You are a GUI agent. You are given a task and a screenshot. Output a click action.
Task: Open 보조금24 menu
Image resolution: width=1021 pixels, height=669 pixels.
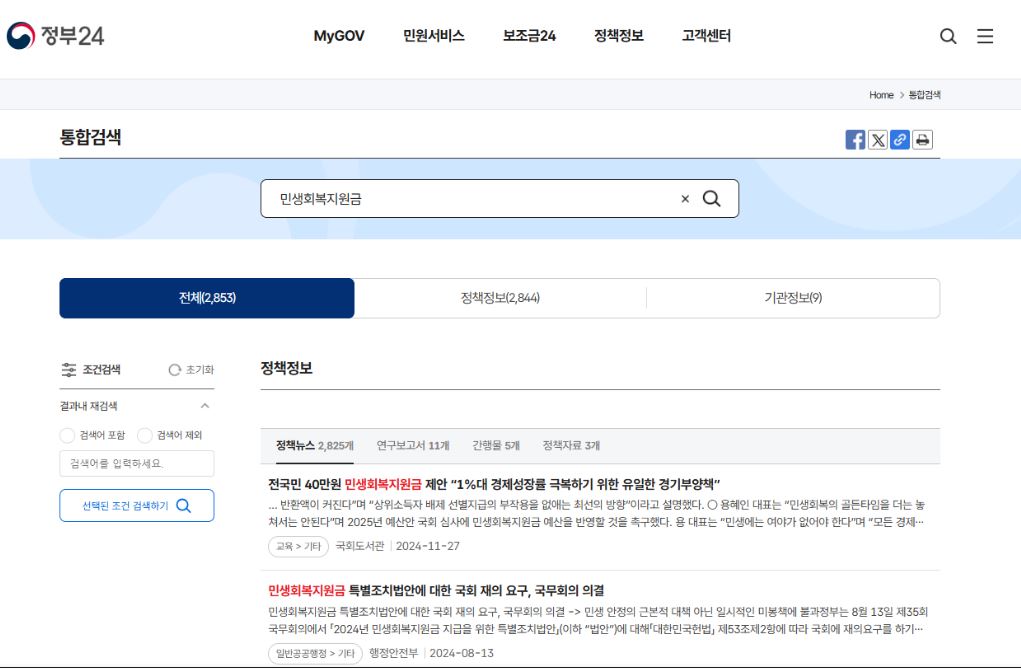click(529, 36)
